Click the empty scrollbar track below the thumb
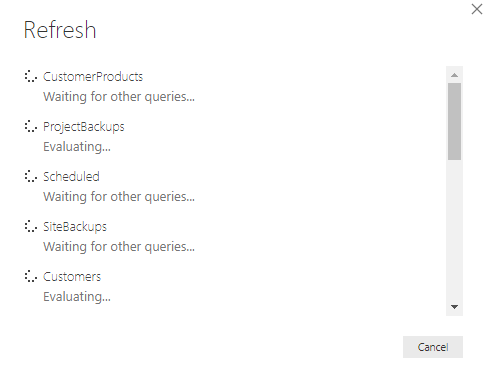 click(454, 230)
